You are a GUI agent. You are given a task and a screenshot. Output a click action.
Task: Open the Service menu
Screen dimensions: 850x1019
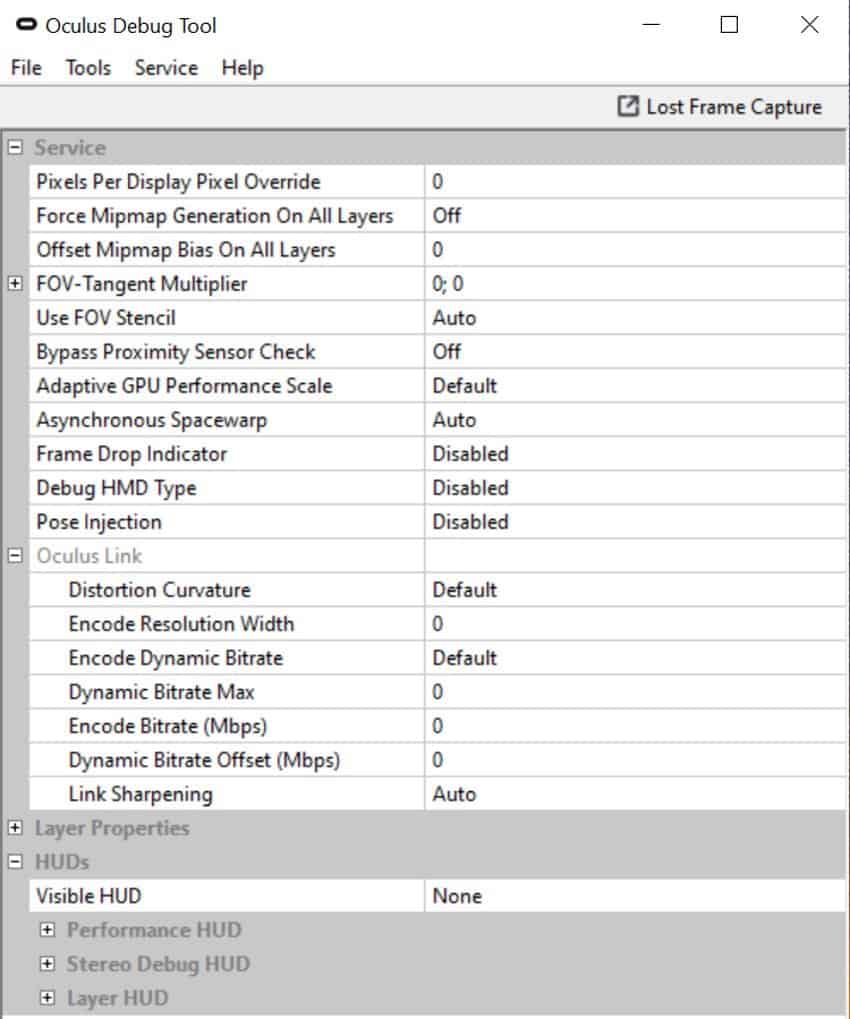point(166,68)
